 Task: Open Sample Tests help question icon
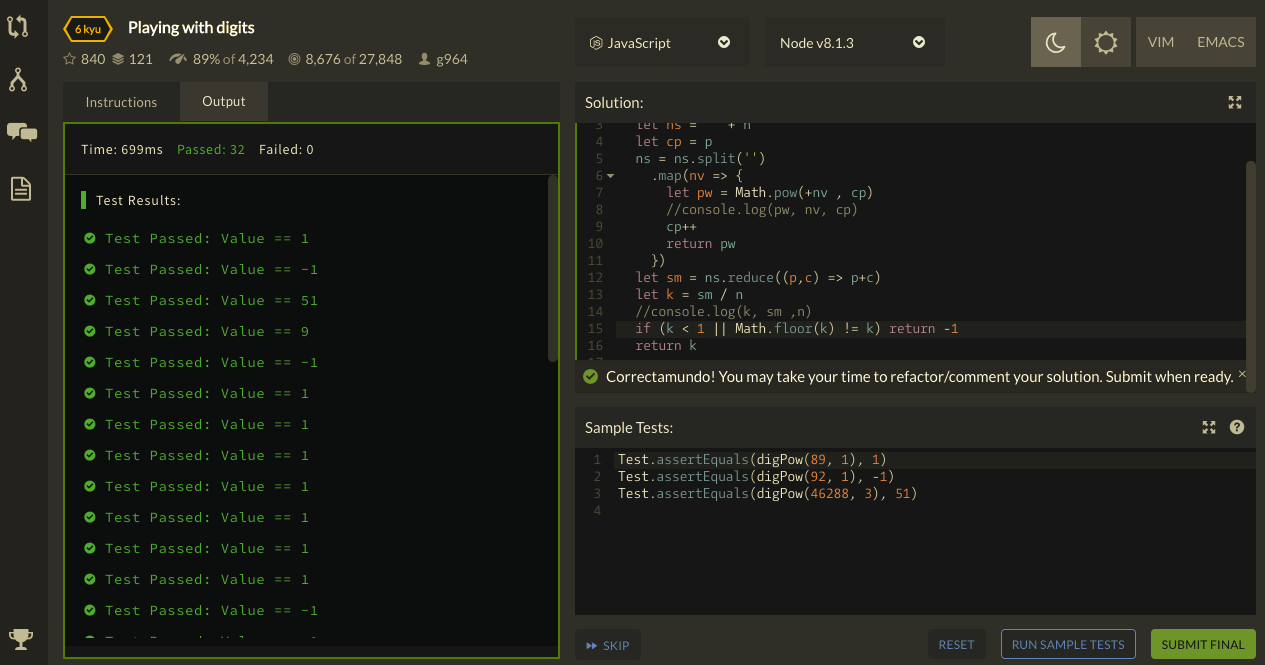click(1237, 427)
